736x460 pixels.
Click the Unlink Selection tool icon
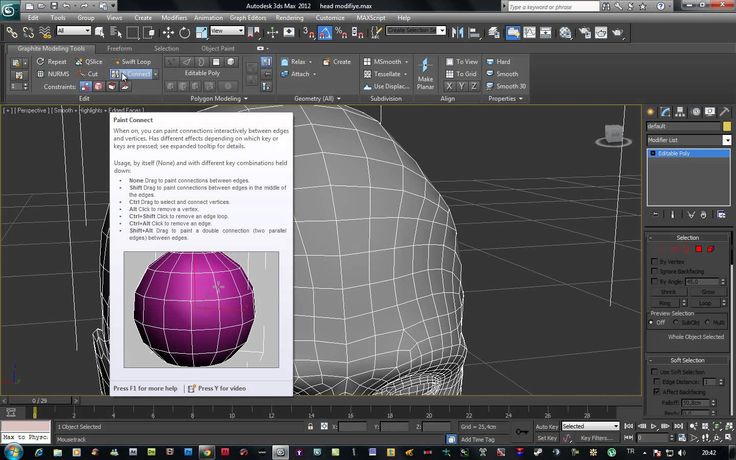[28, 32]
